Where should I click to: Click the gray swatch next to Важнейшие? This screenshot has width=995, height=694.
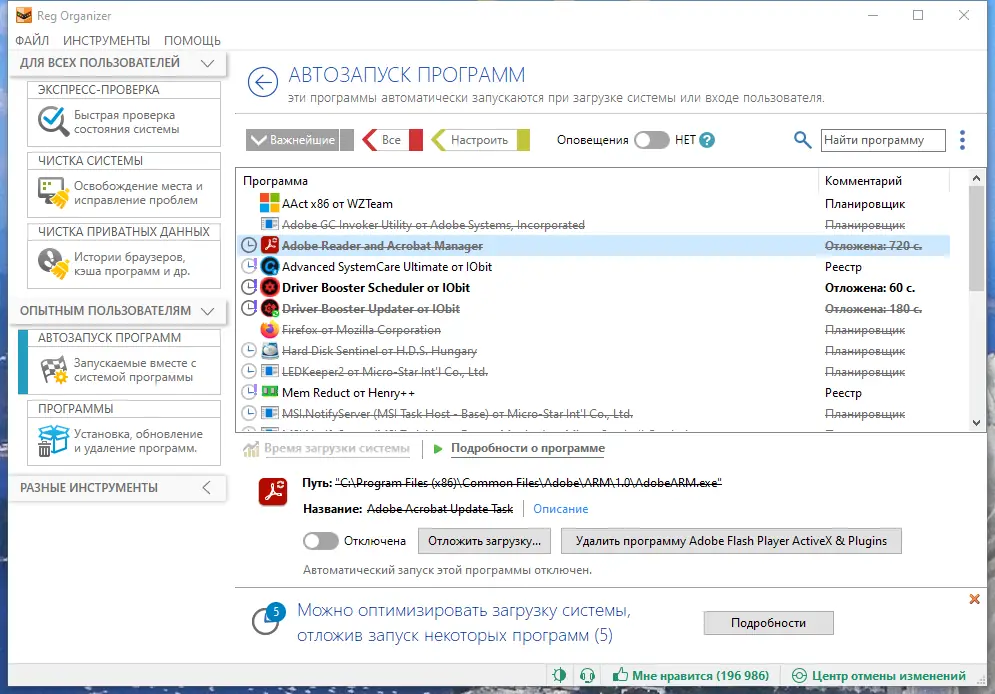(x=346, y=140)
